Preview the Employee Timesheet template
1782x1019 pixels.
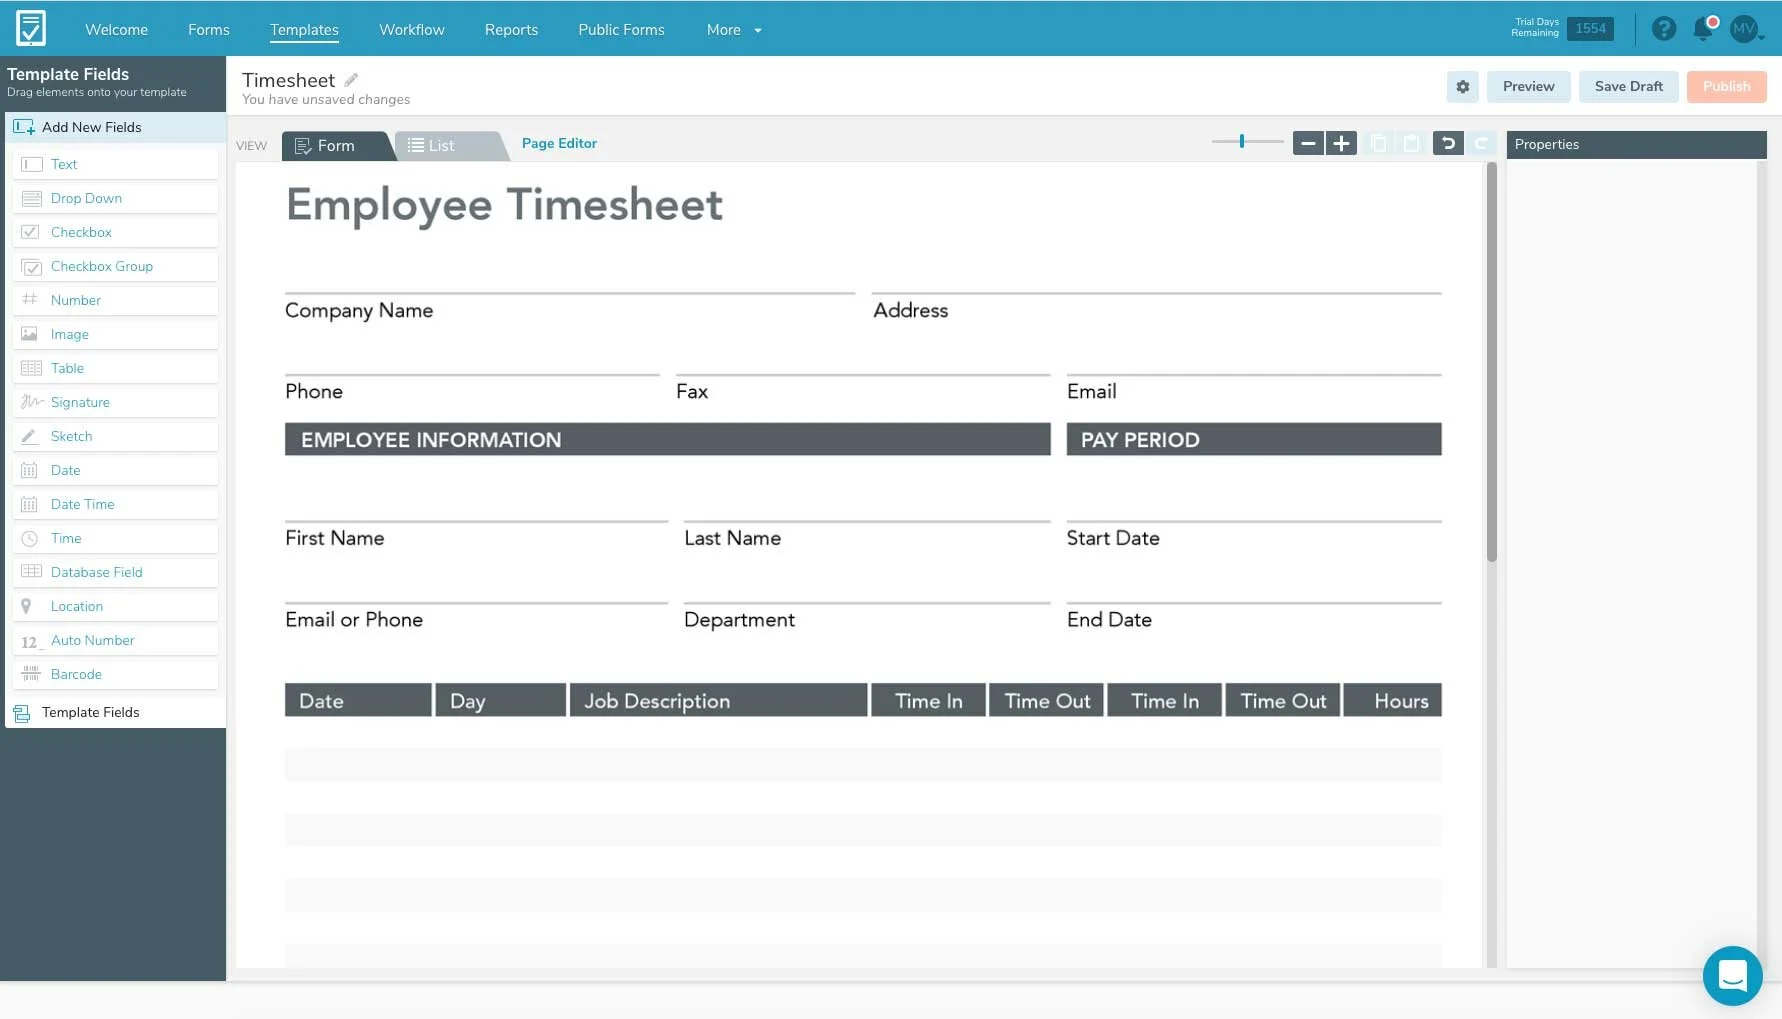pyautogui.click(x=1528, y=86)
